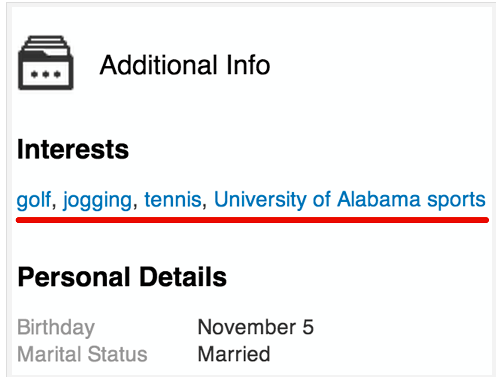Follow the tennis interest link
Image resolution: width=496 pixels, height=377 pixels.
[173, 200]
